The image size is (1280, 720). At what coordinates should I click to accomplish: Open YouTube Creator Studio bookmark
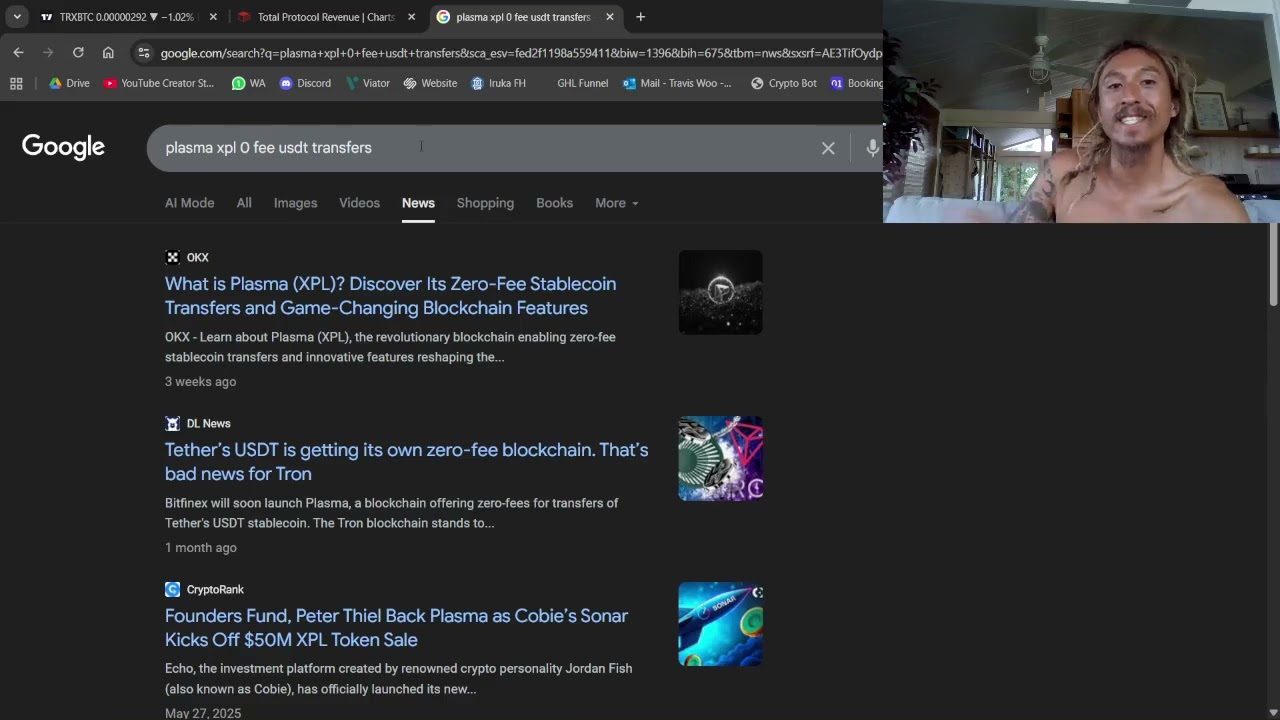(x=159, y=83)
